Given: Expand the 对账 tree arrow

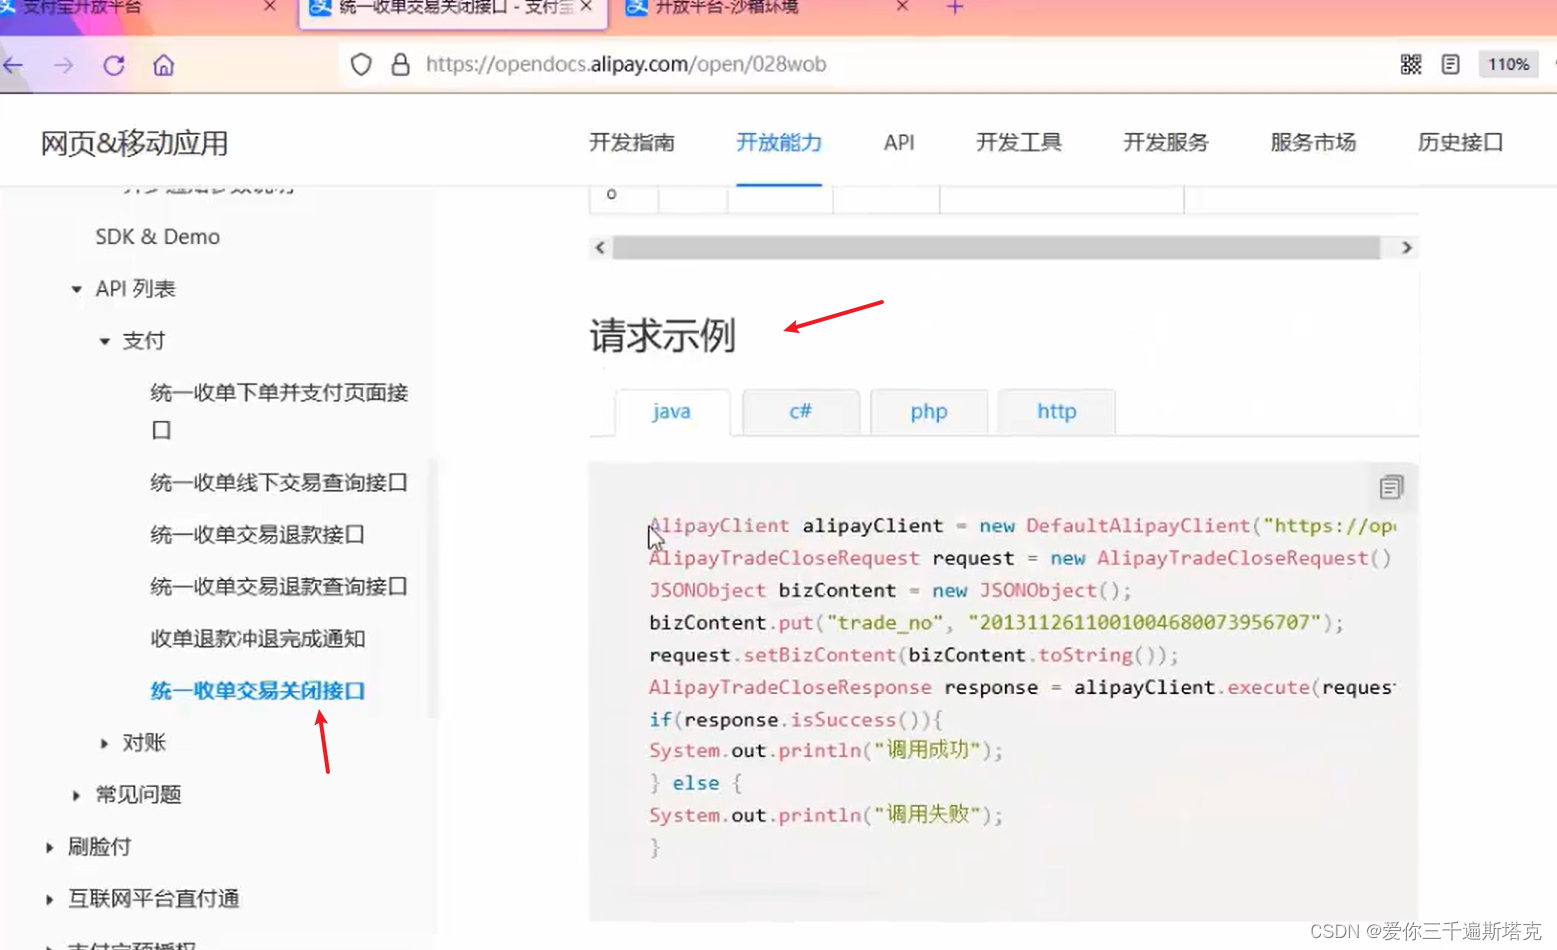Looking at the screenshot, I should click(x=104, y=743).
